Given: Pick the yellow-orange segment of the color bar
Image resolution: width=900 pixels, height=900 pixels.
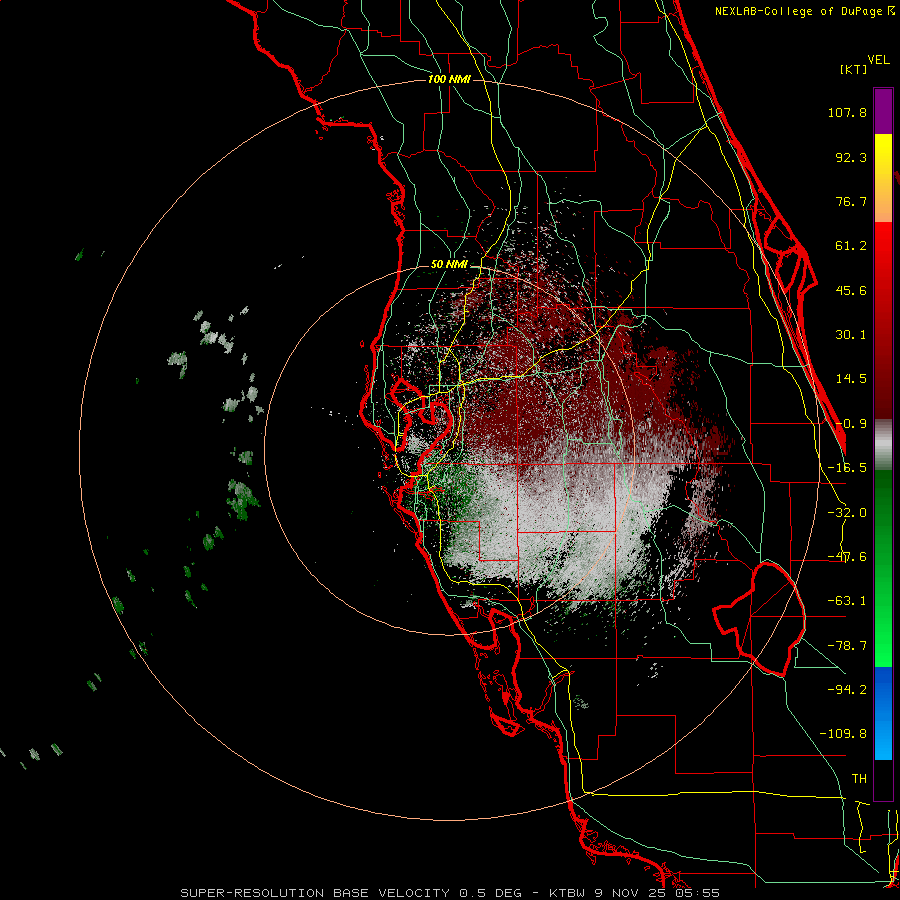Looking at the screenshot, I should (x=883, y=178).
